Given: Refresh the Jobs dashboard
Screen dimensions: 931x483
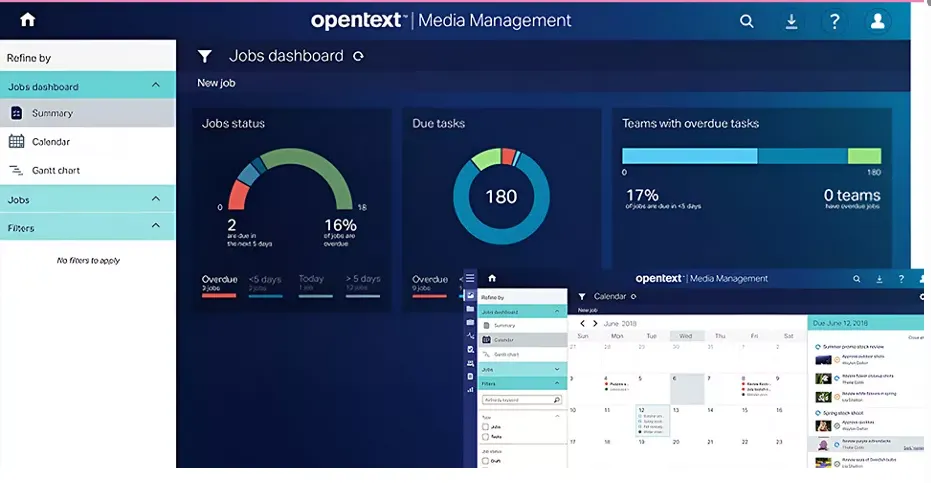Looking at the screenshot, I should tap(358, 56).
